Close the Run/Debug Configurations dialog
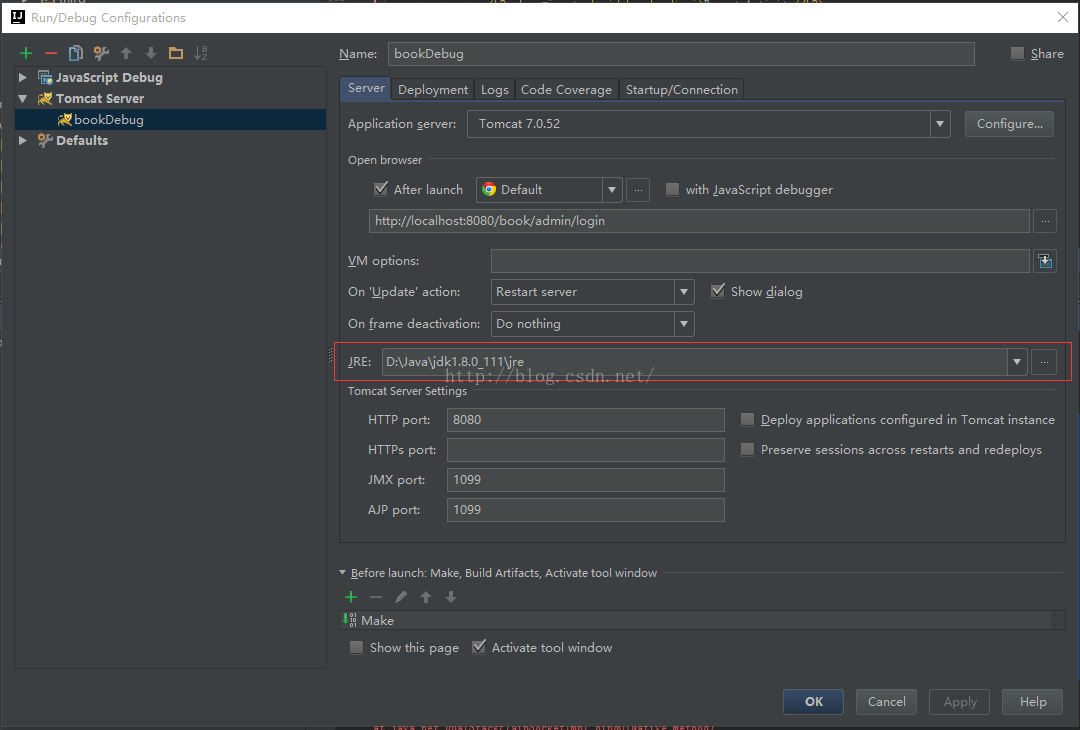Viewport: 1080px width, 730px height. pos(1063,17)
